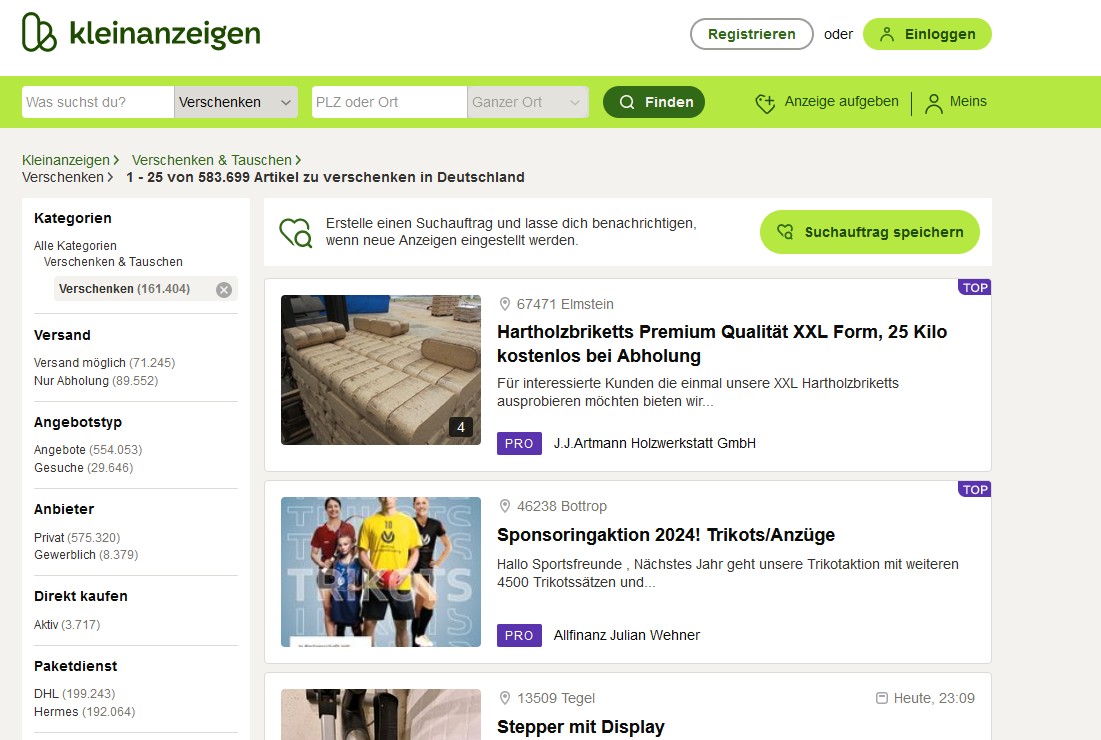This screenshot has width=1101, height=740.
Task: Open the Sponsoringaktion 2024! Trikots/Anzüge title
Action: pyautogui.click(x=666, y=535)
